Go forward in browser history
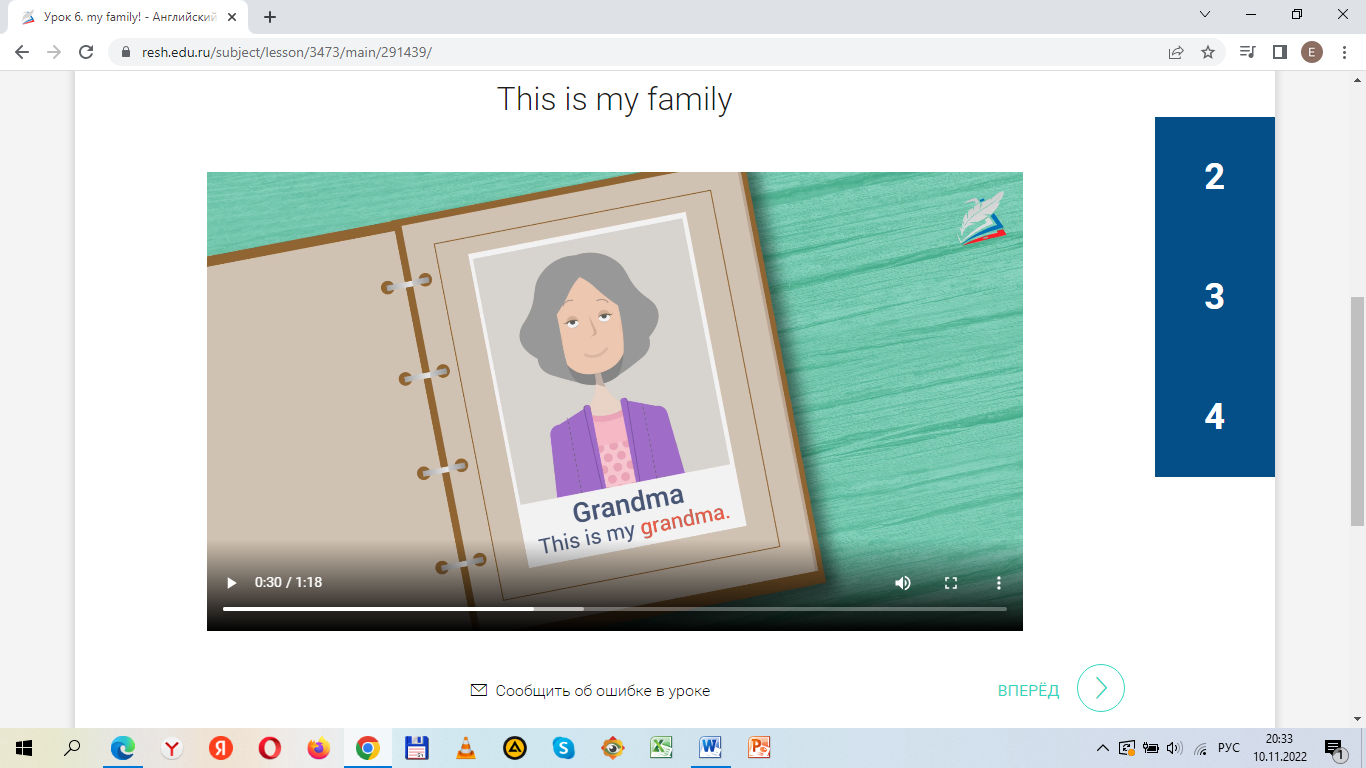This screenshot has height=768, width=1366. [54, 52]
